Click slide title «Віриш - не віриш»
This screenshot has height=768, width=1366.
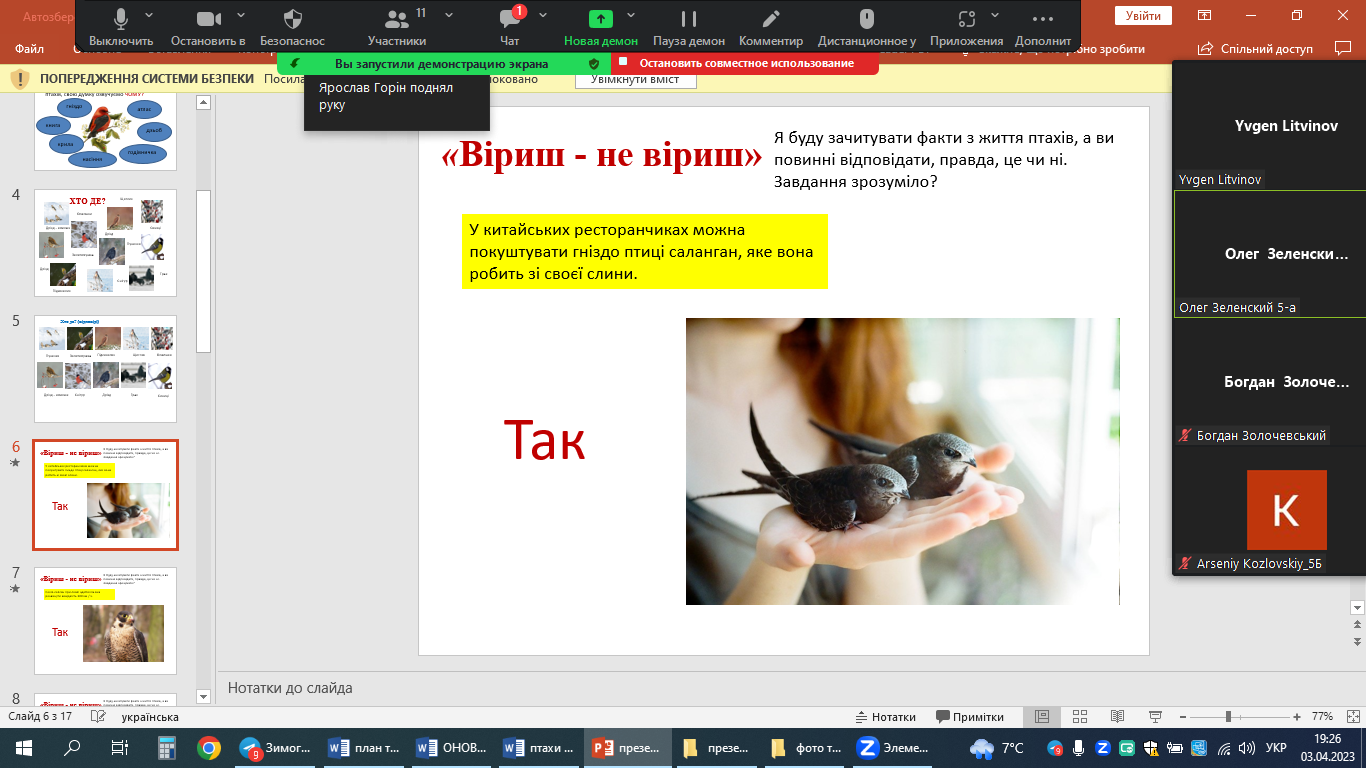pyautogui.click(x=602, y=157)
